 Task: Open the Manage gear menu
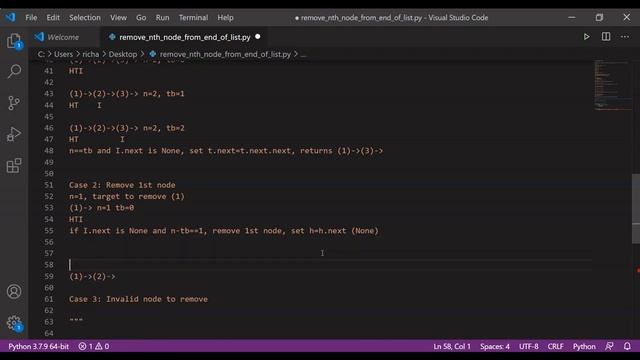point(14,323)
